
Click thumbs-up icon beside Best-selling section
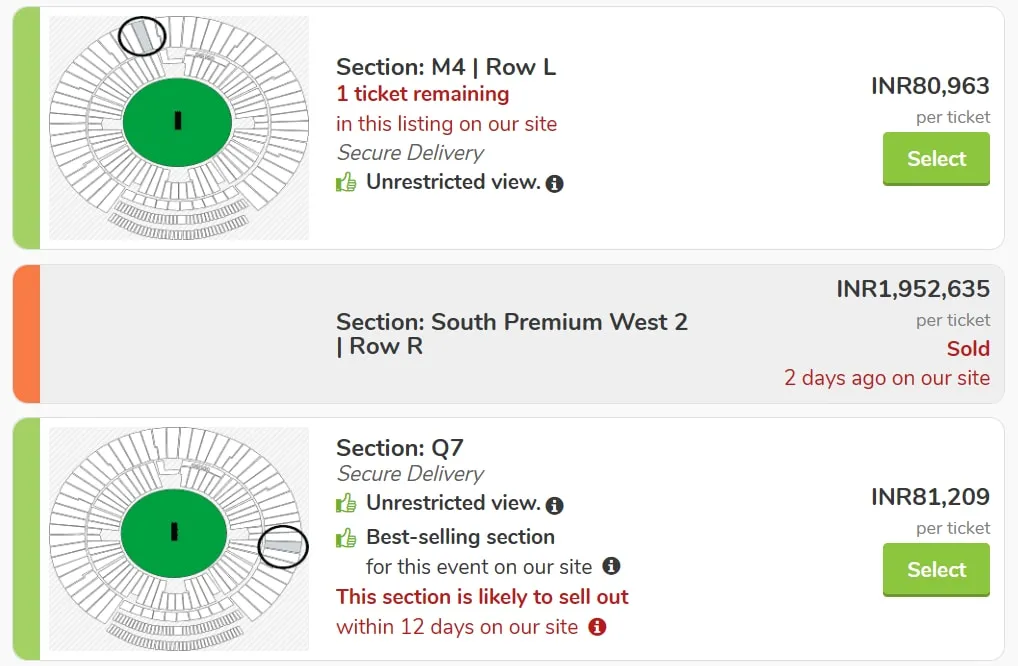click(x=346, y=537)
